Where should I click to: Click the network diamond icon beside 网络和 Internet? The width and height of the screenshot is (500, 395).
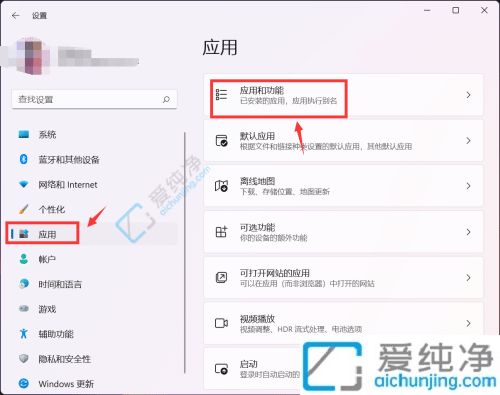(24, 184)
